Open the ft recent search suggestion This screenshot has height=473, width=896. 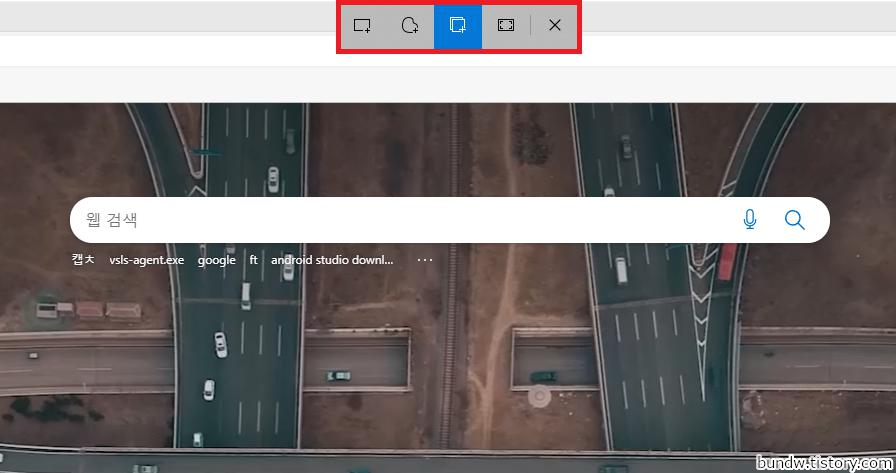(254, 260)
